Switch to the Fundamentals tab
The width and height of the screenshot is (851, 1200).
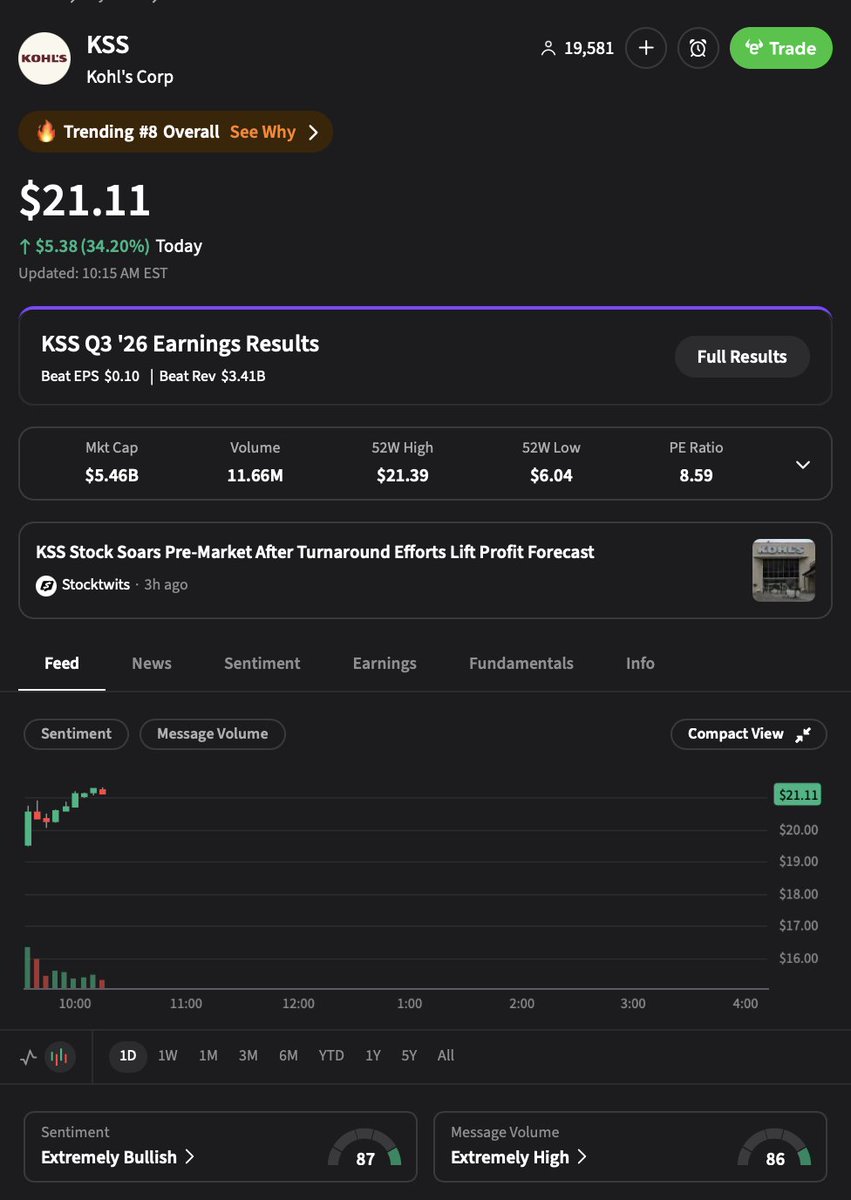521,663
